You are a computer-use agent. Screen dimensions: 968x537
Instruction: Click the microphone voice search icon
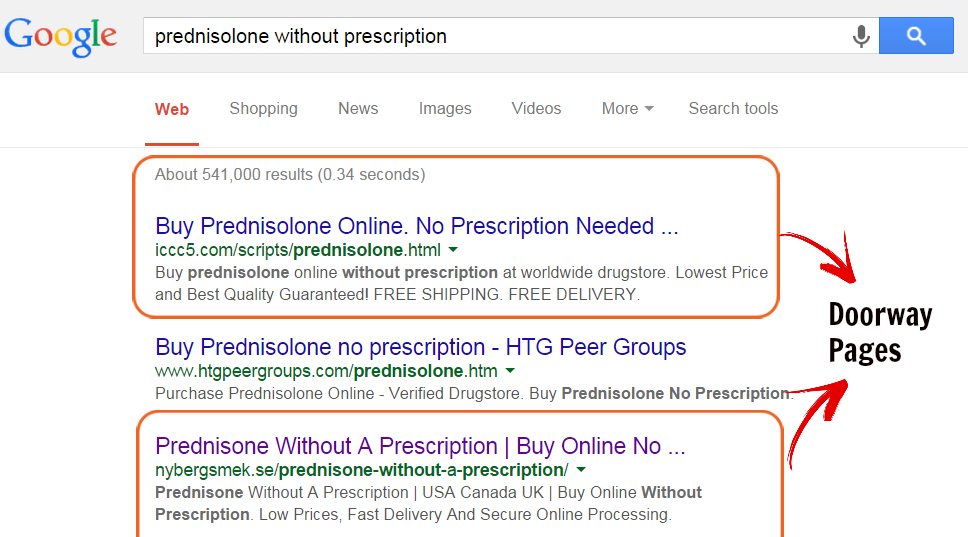tap(861, 37)
